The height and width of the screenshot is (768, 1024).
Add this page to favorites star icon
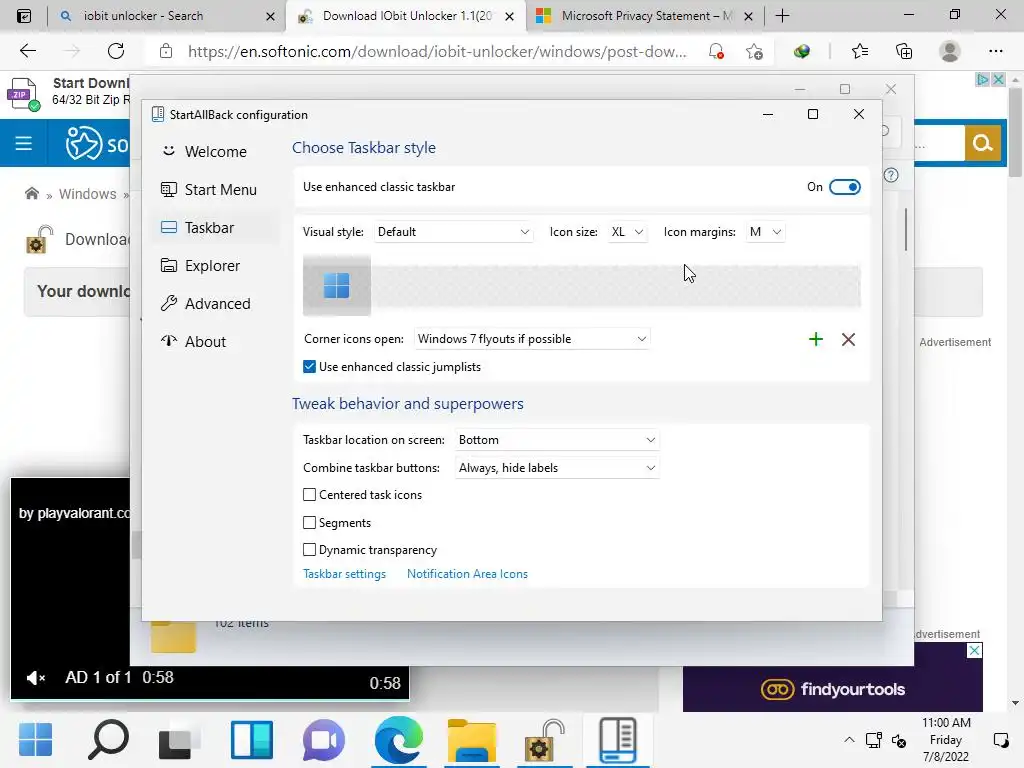pyautogui.click(x=754, y=52)
